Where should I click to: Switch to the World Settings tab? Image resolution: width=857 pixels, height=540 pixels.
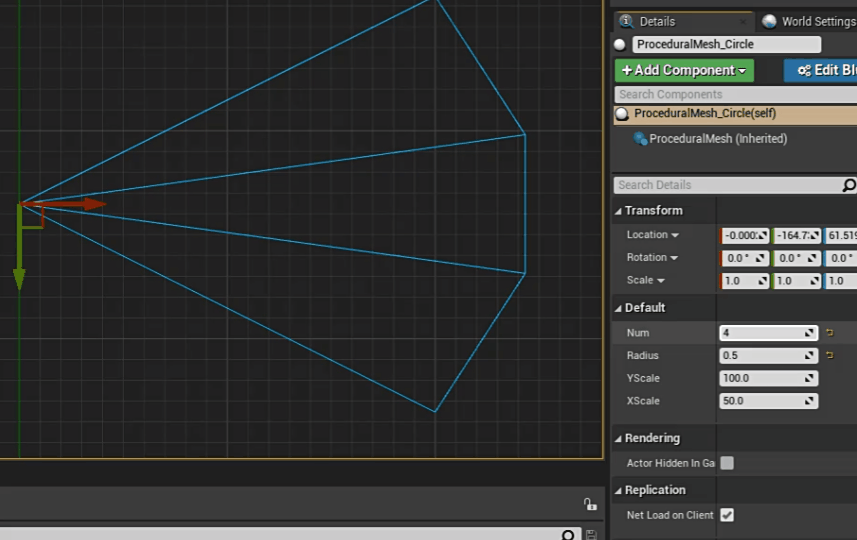(819, 21)
